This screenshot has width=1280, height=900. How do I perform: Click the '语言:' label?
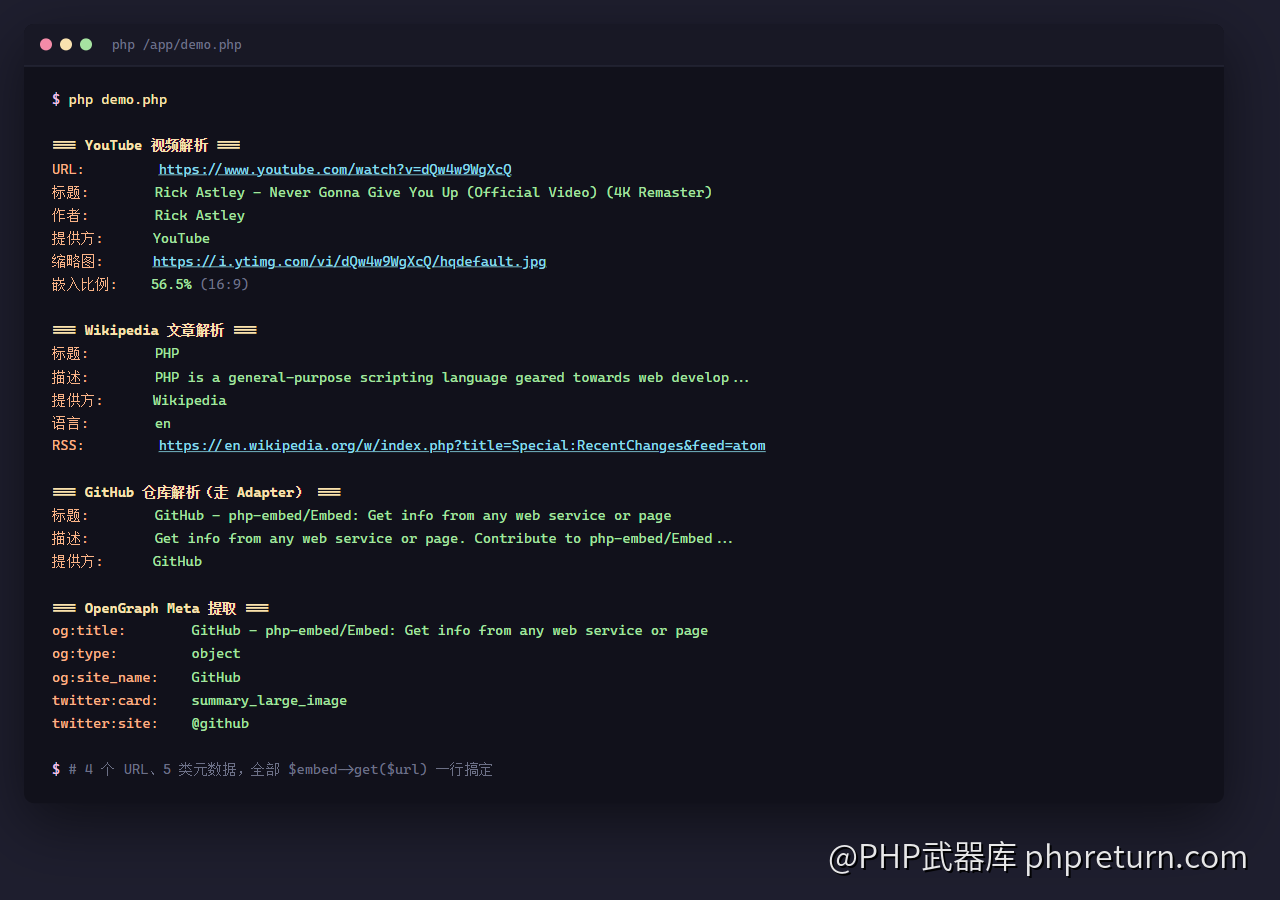70,424
